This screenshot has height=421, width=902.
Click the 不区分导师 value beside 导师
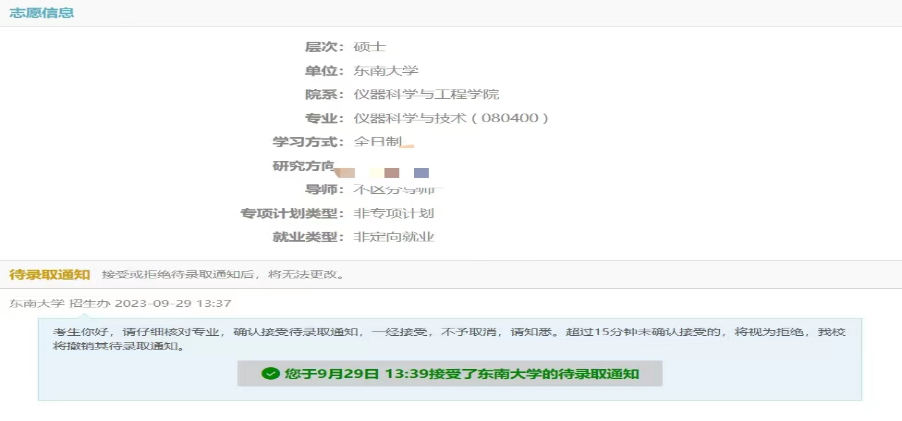pyautogui.click(x=394, y=189)
